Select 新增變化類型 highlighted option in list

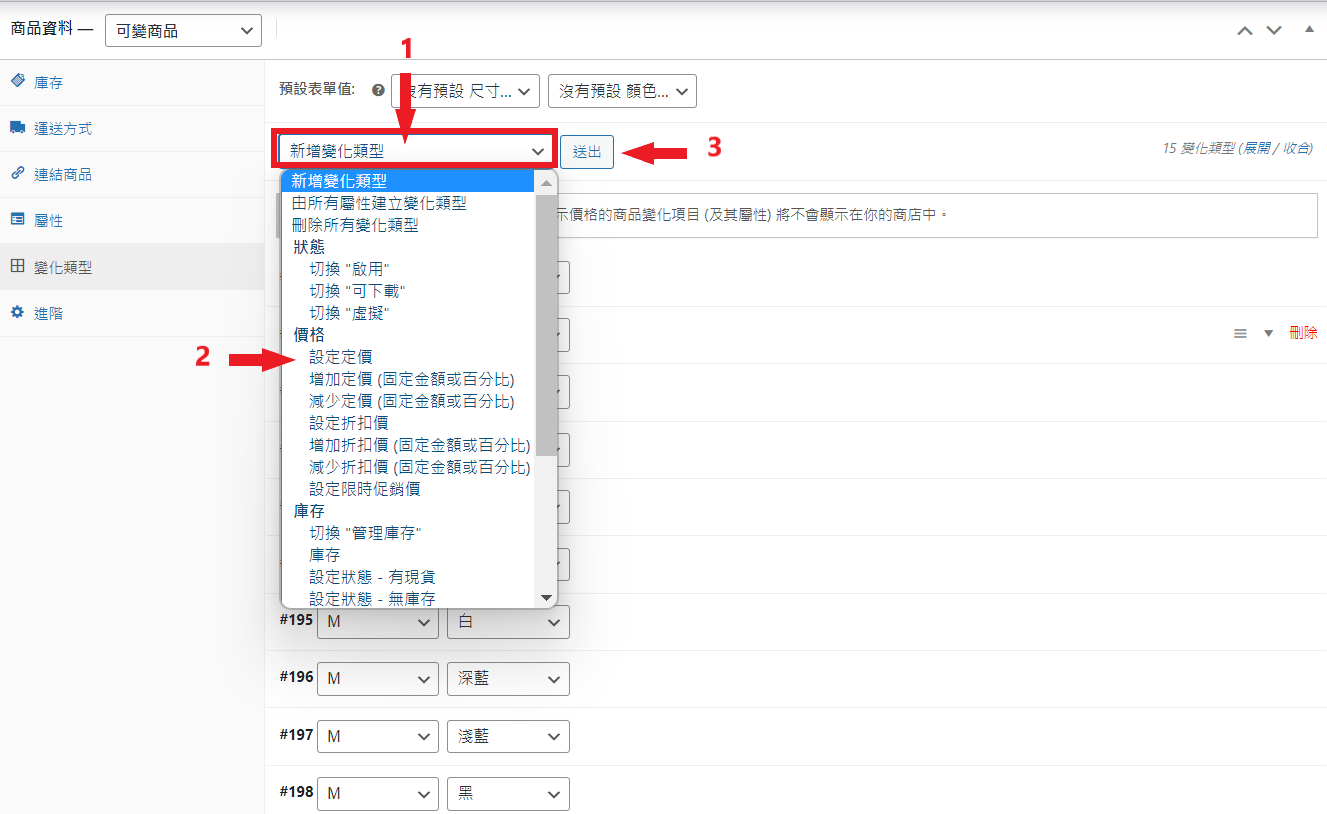point(408,181)
